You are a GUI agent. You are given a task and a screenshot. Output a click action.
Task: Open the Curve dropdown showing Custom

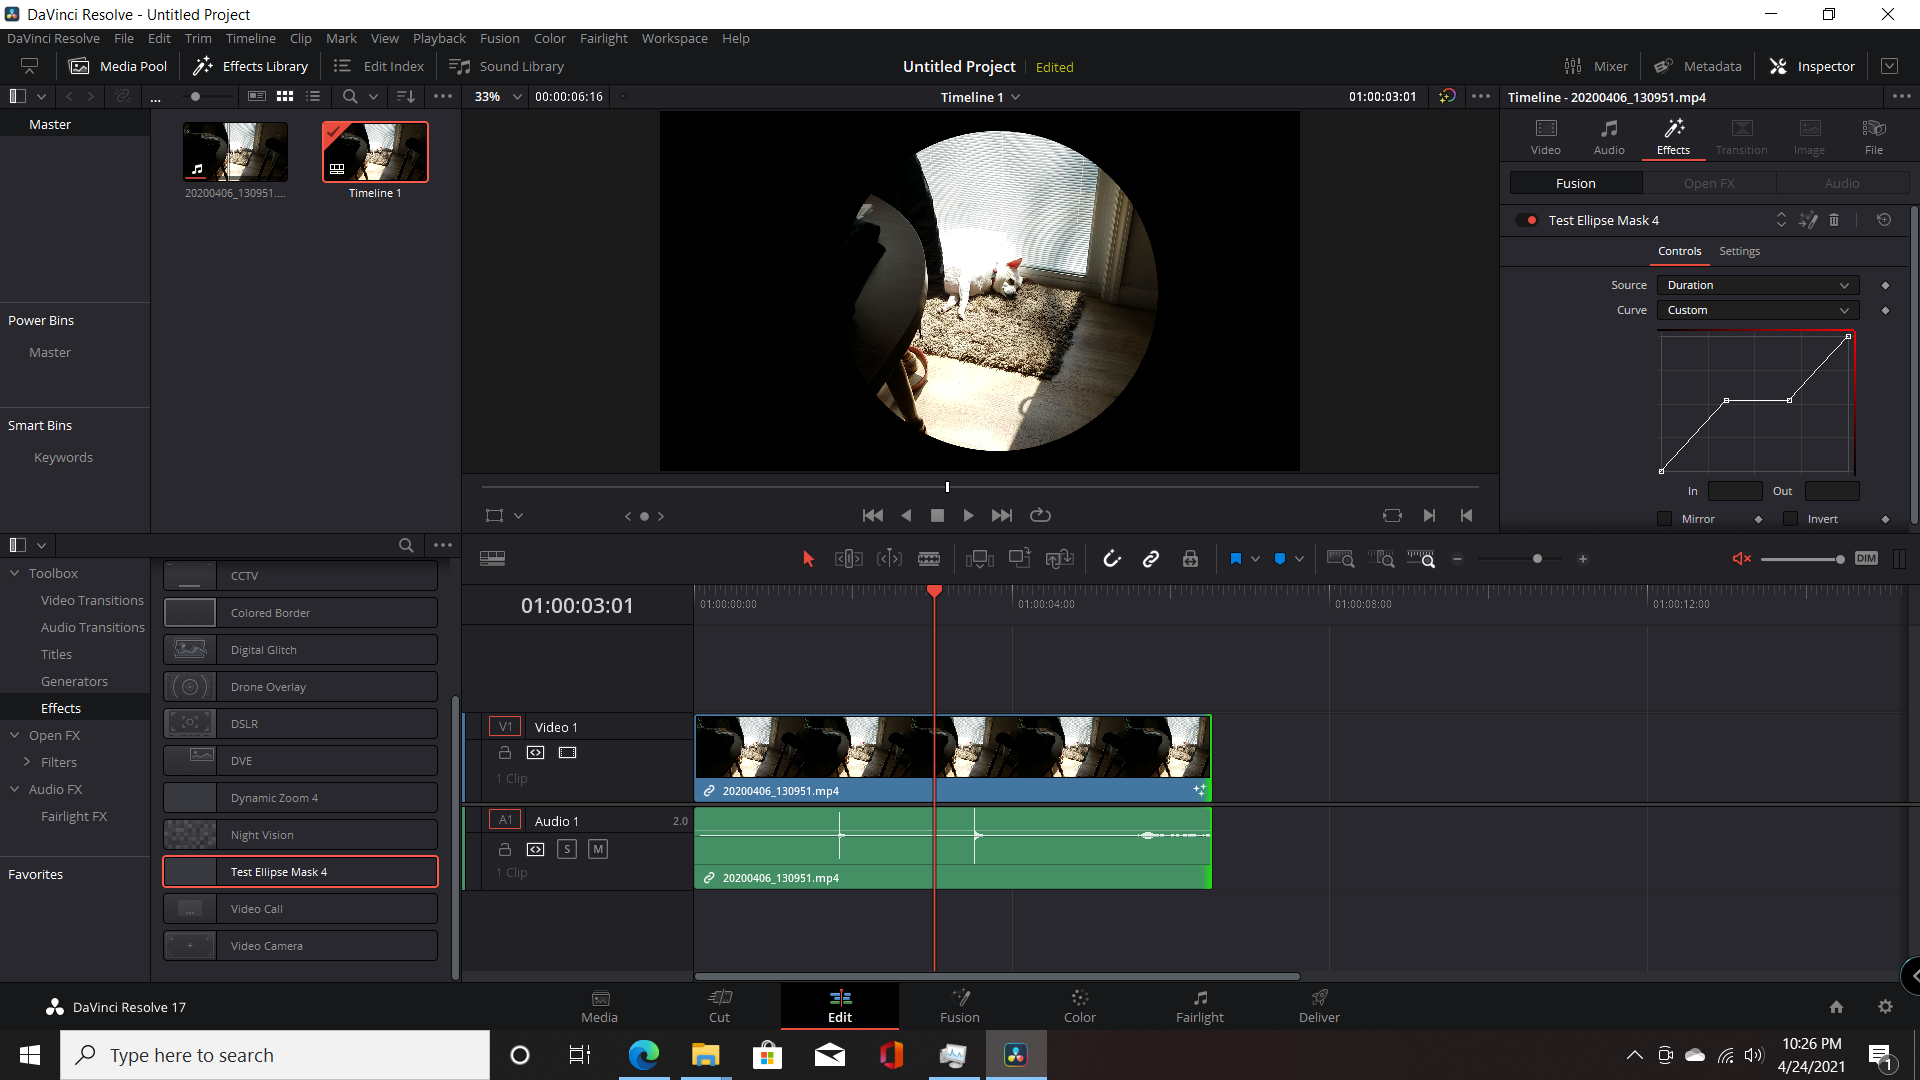click(1758, 310)
